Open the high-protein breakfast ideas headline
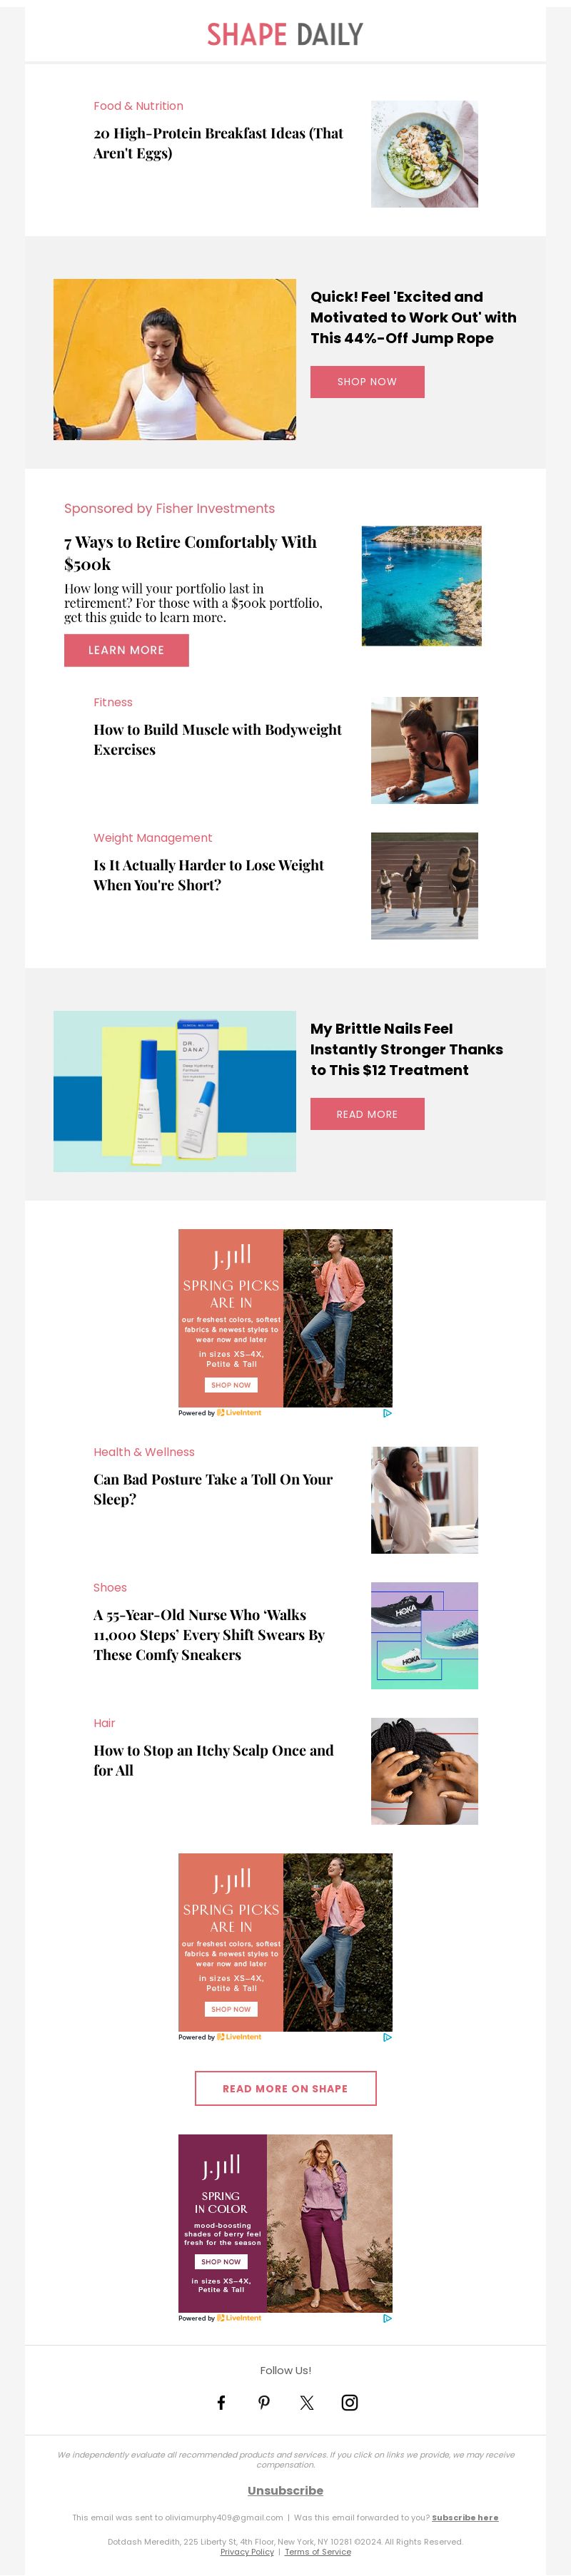 (x=218, y=143)
